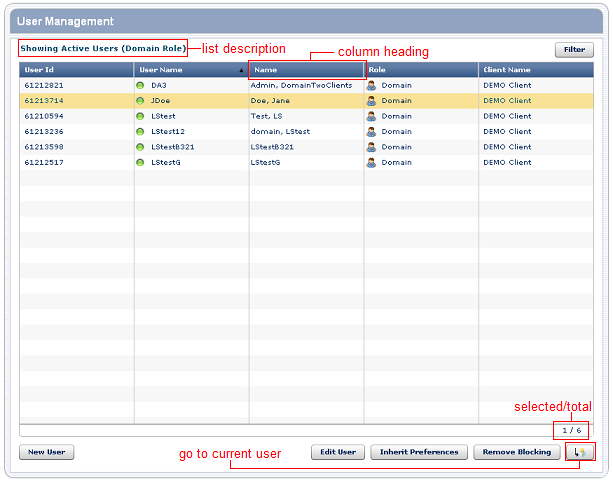Screen dimensions: 613x481
Task: Click green status icon beside LStestB321
Action: pos(141,147)
